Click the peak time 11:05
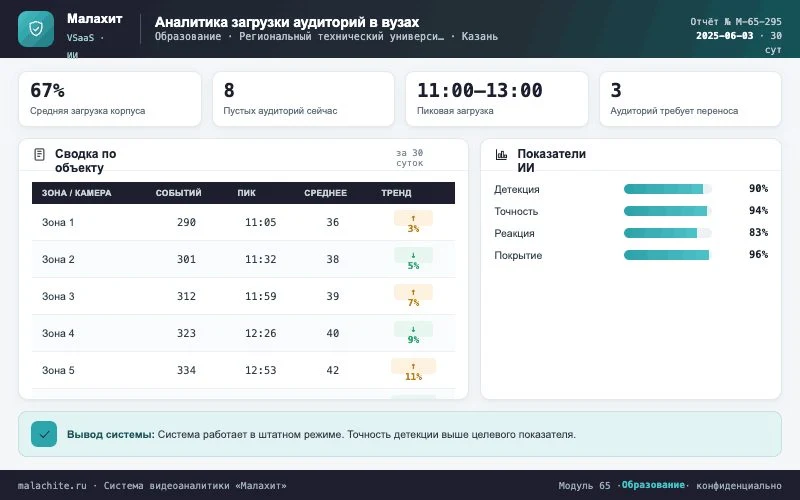The height and width of the screenshot is (500, 800). pyautogui.click(x=261, y=222)
